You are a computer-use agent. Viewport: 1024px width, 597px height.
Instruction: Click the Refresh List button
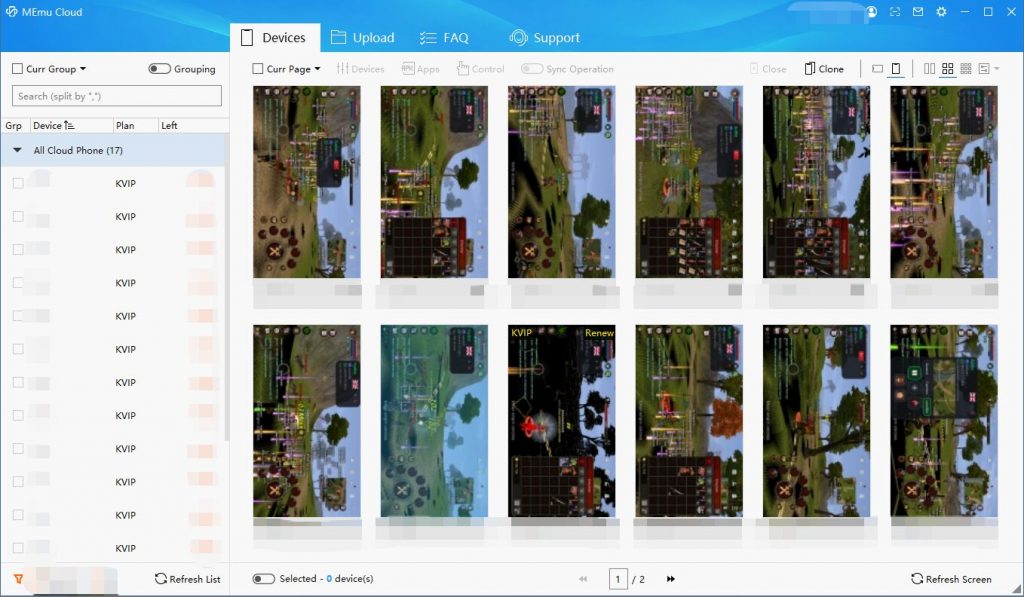pos(187,579)
